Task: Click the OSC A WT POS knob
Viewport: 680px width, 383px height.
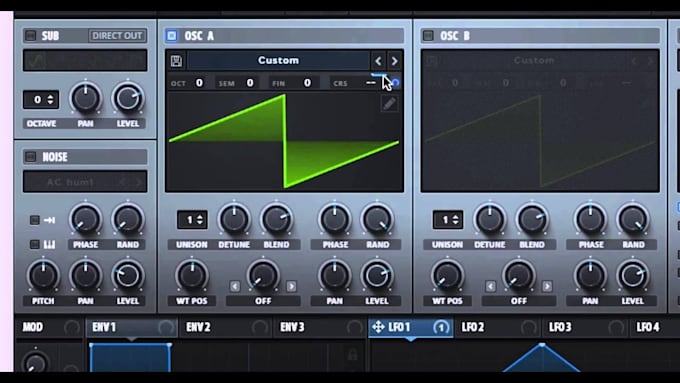Action: pyautogui.click(x=192, y=275)
